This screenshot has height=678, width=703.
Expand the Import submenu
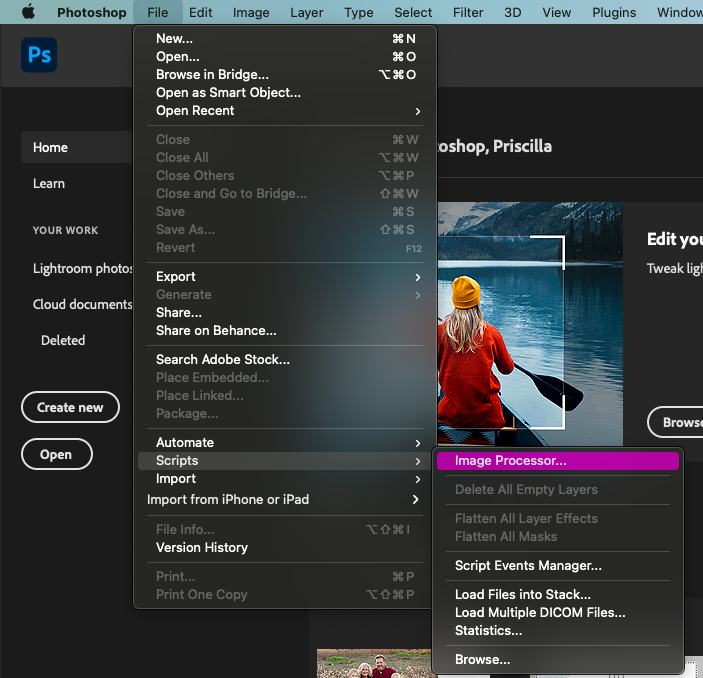285,478
